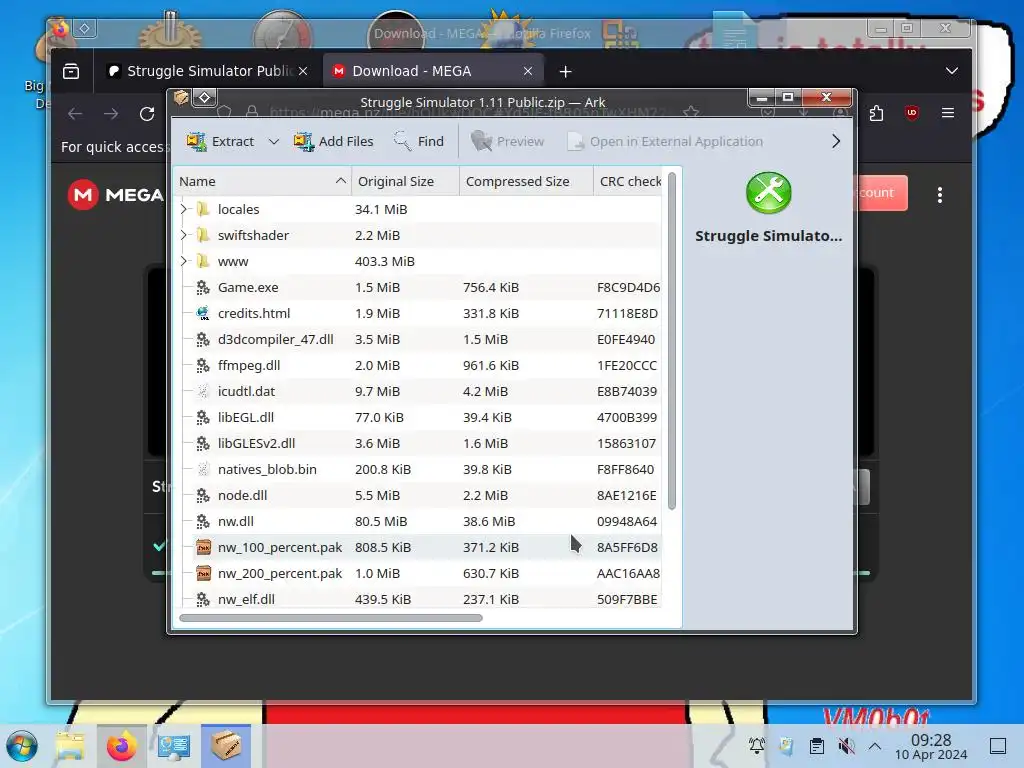
Task: Expand the www folder
Action: (x=184, y=261)
